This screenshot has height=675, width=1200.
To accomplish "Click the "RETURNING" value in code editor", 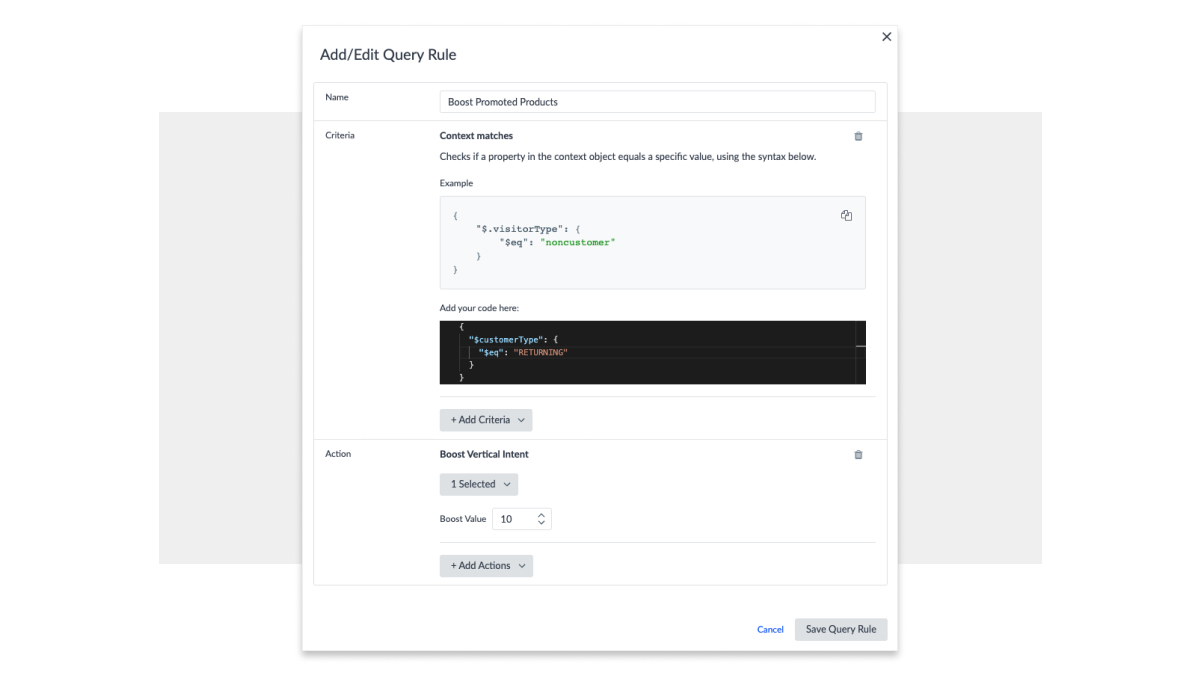I will pos(541,352).
